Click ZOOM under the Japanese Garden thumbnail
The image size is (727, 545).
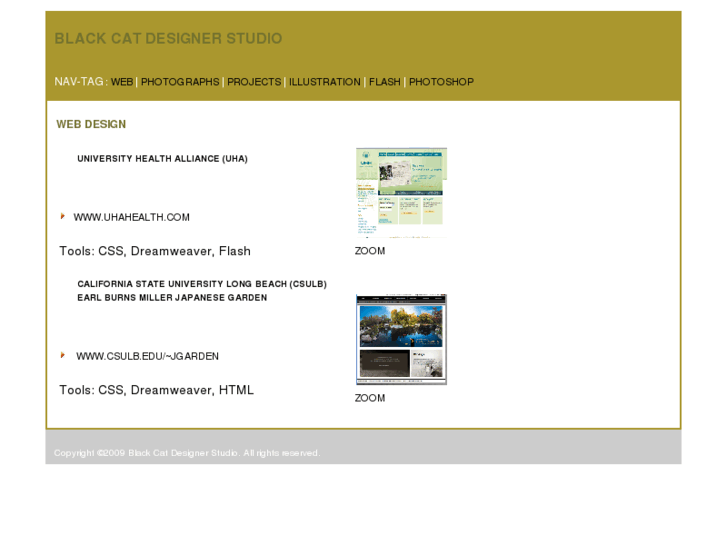pyautogui.click(x=370, y=398)
